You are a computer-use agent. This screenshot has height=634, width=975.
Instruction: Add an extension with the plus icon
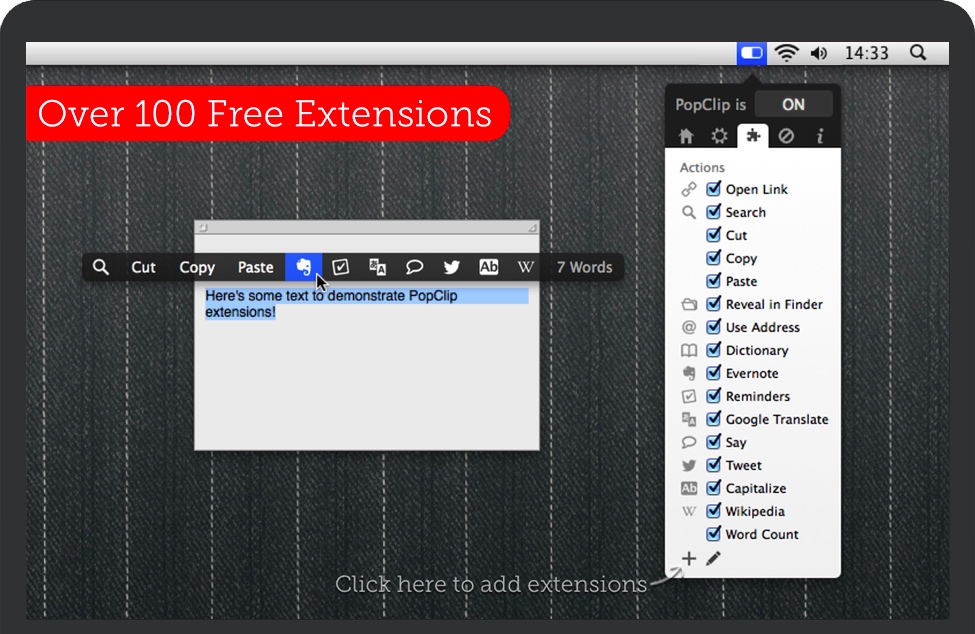click(688, 559)
